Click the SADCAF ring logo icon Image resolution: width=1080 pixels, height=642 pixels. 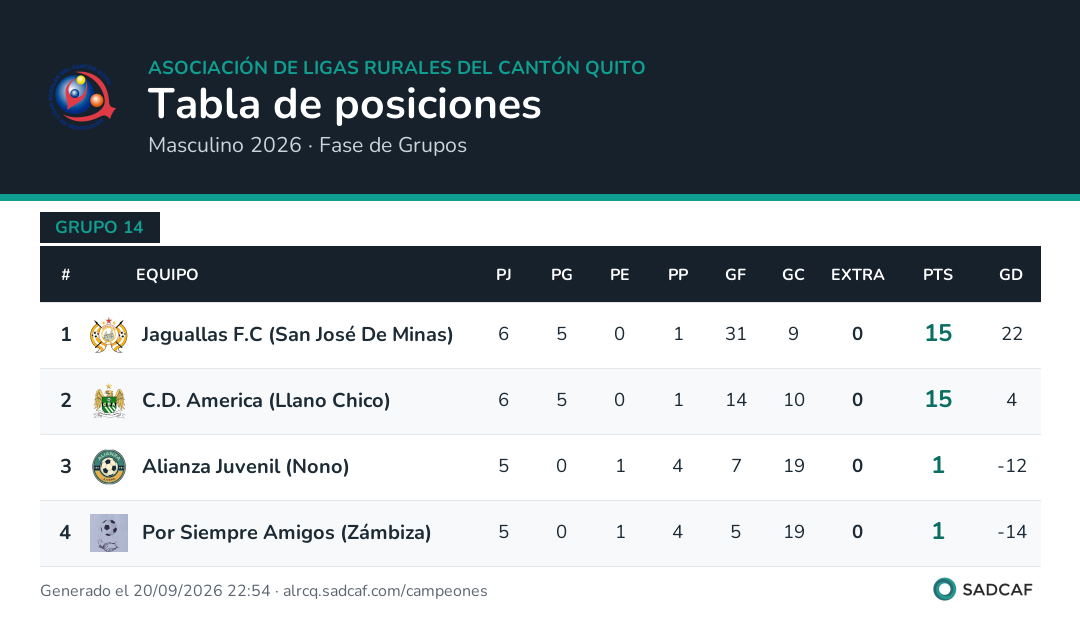tap(944, 590)
